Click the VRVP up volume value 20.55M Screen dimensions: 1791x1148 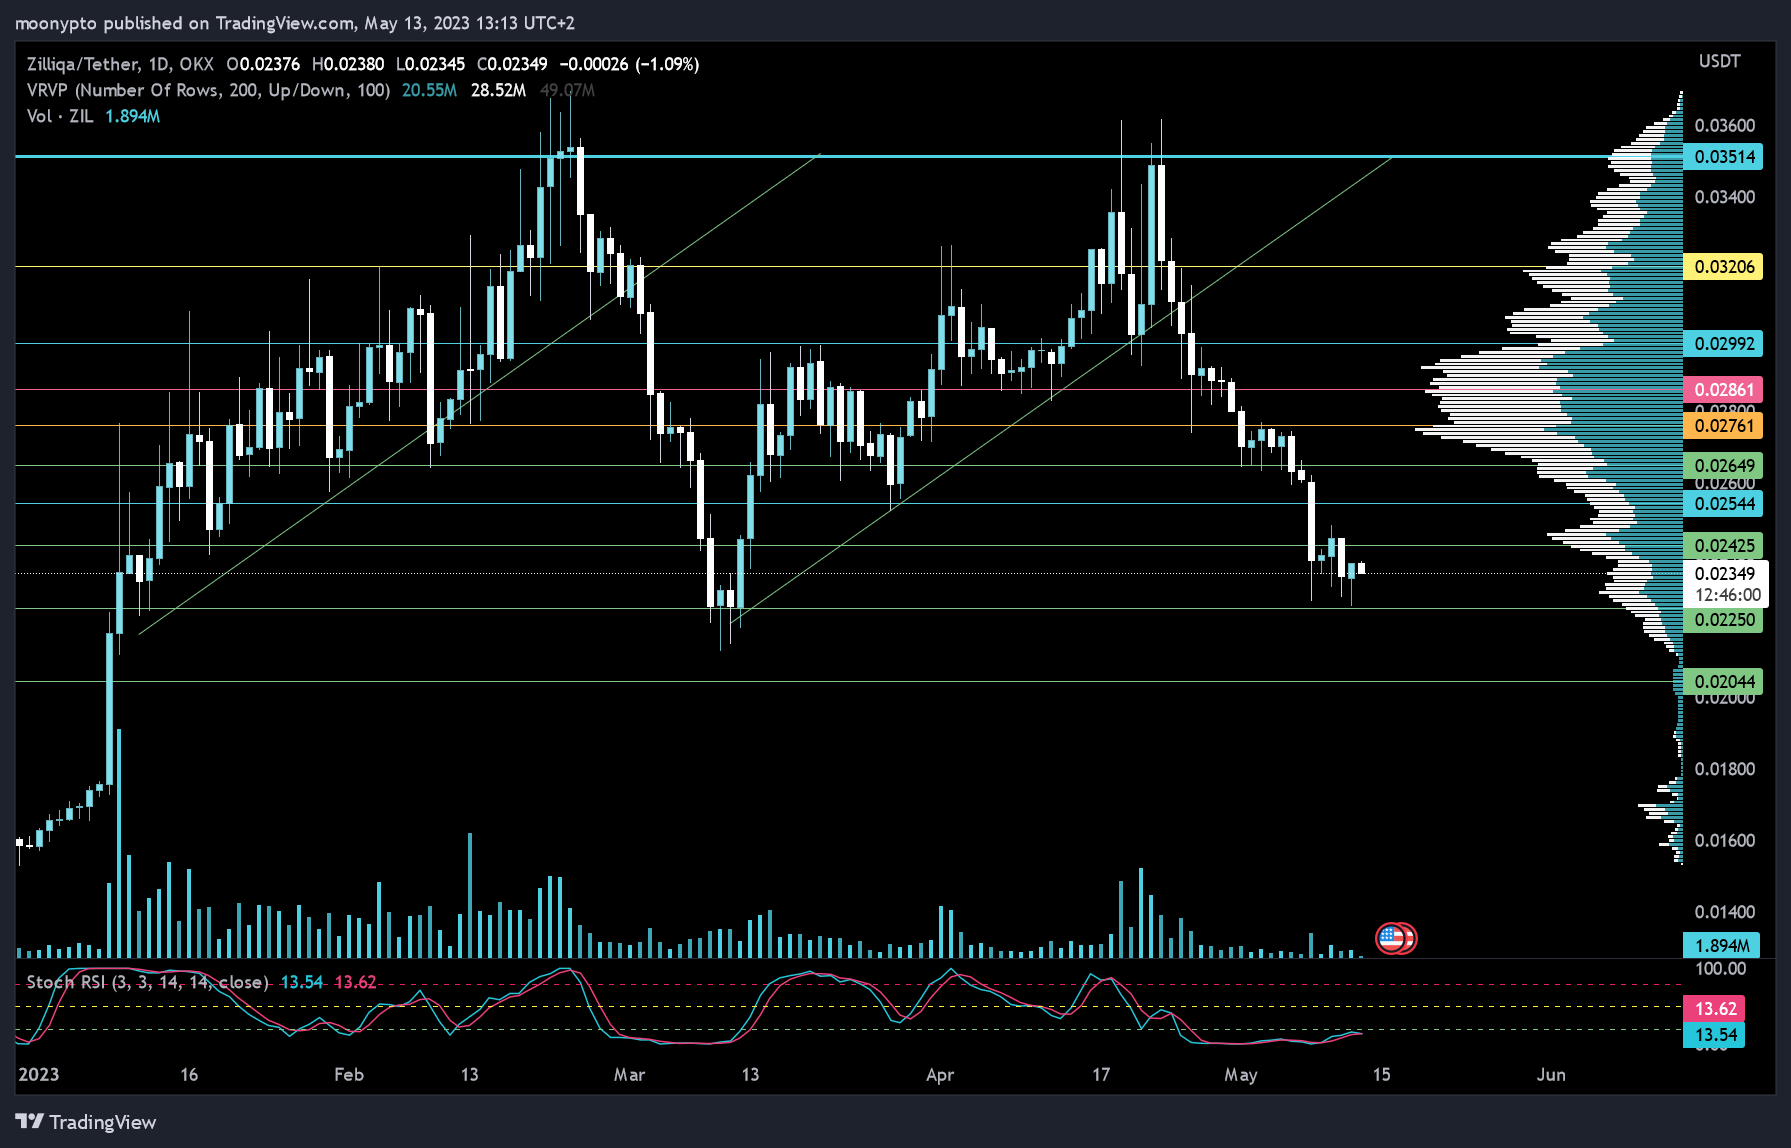pyautogui.click(x=429, y=90)
